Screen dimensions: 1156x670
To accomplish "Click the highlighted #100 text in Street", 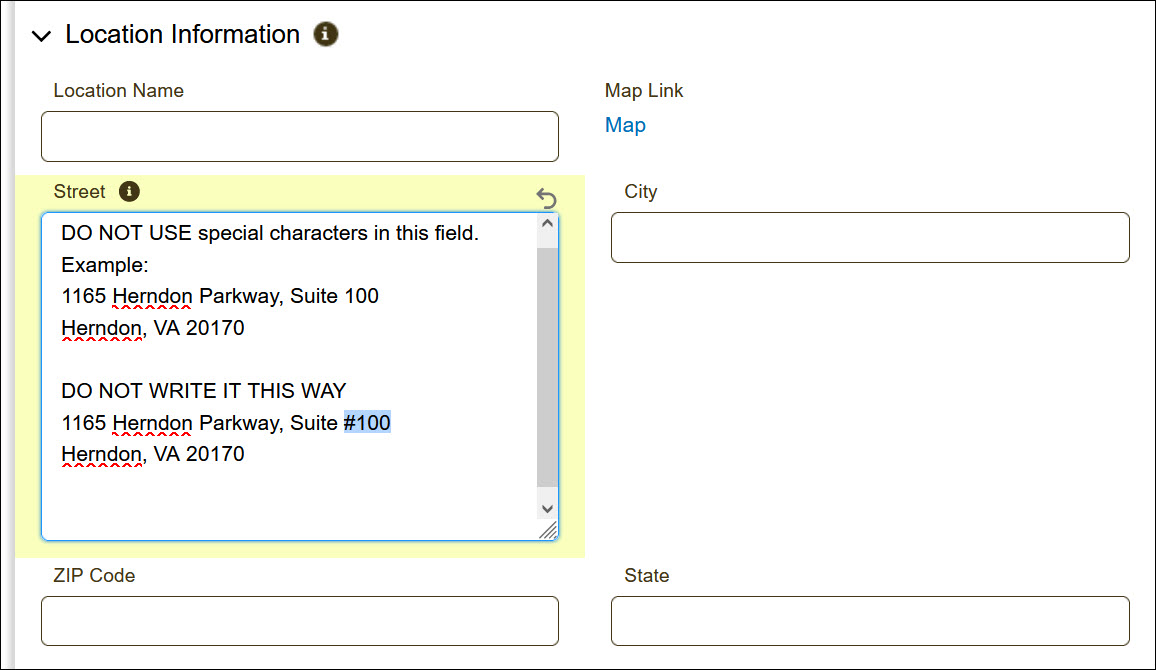I will pyautogui.click(x=367, y=423).
